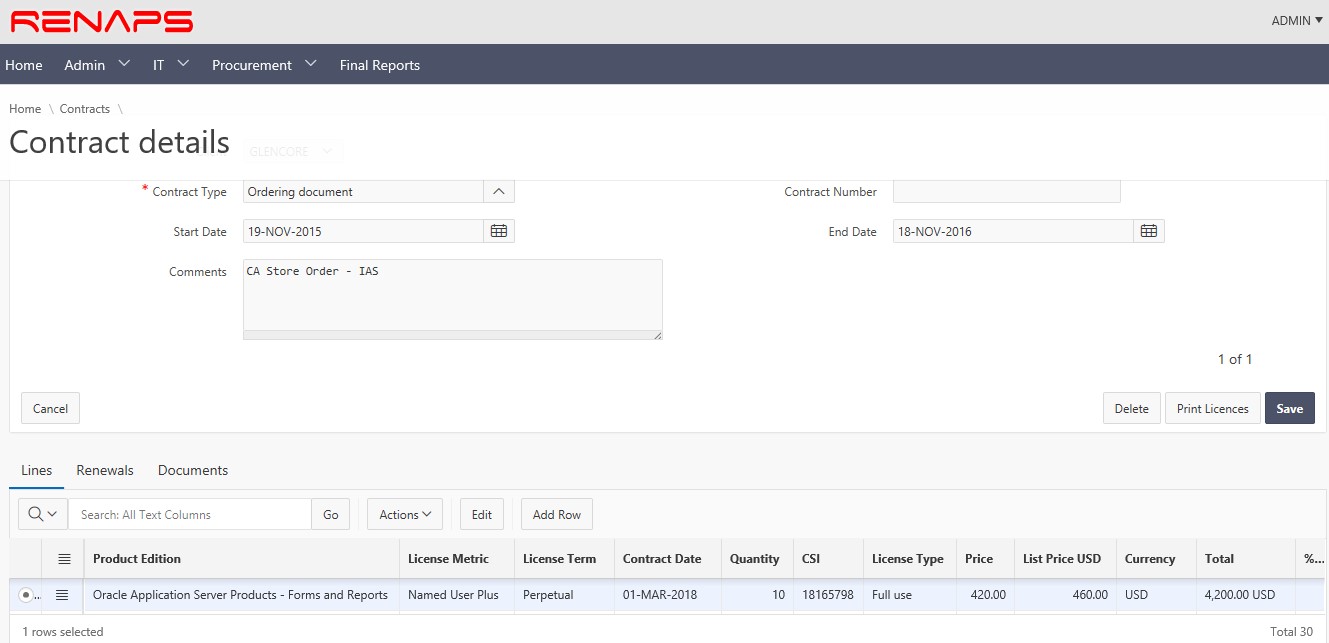Click Print Licences button
Screen dimensions: 1329x643
pos(1213,408)
